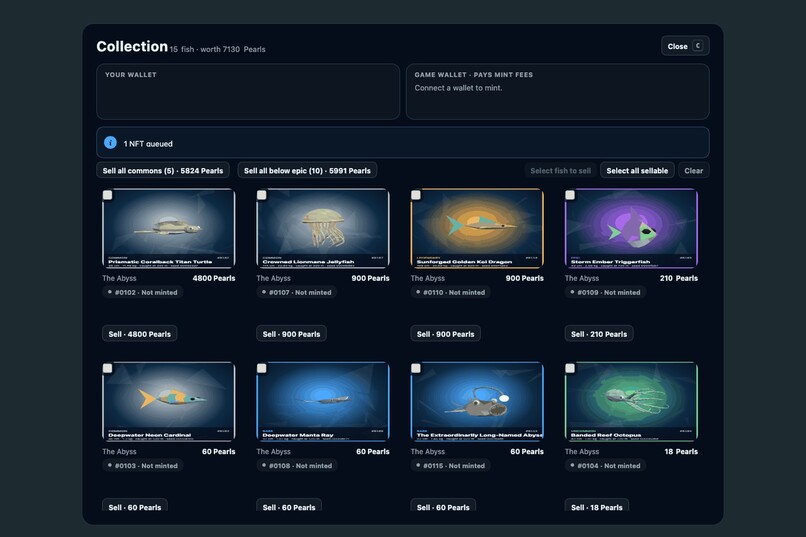Click the blue info icon beside NFT queued
Viewport: 806px width, 537px height.
[x=110, y=143]
